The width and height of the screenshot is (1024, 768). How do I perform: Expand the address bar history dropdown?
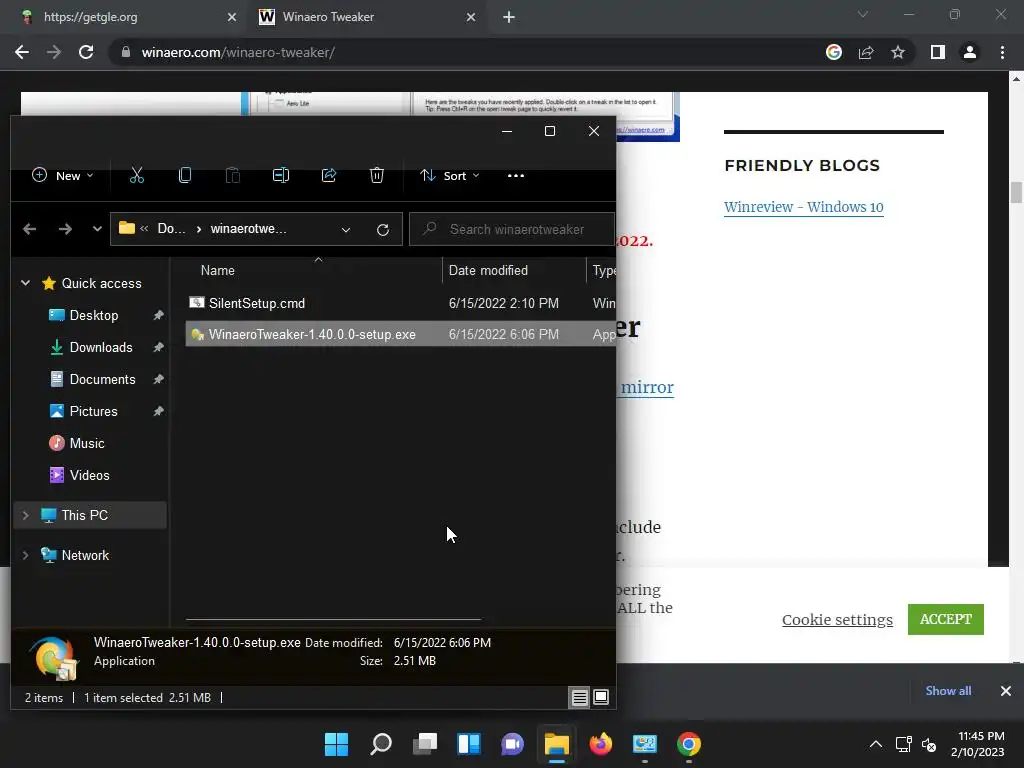click(x=345, y=229)
